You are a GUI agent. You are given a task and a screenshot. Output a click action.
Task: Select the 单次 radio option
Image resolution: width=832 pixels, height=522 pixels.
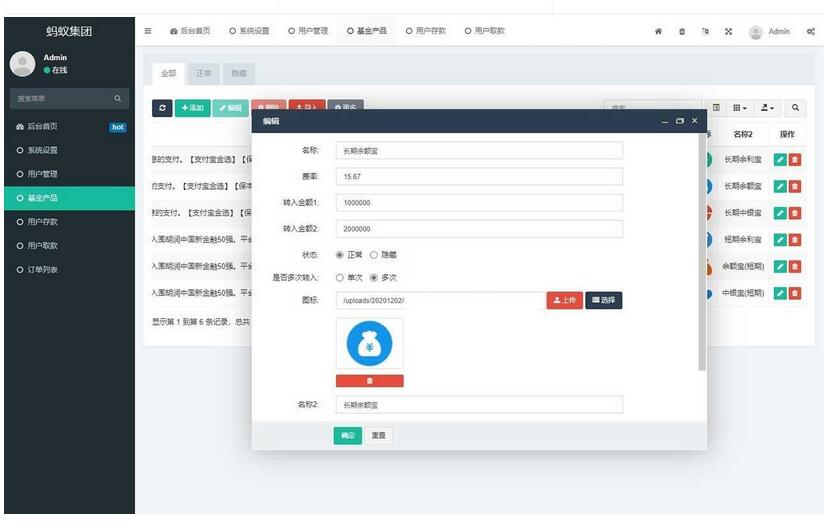click(x=340, y=277)
